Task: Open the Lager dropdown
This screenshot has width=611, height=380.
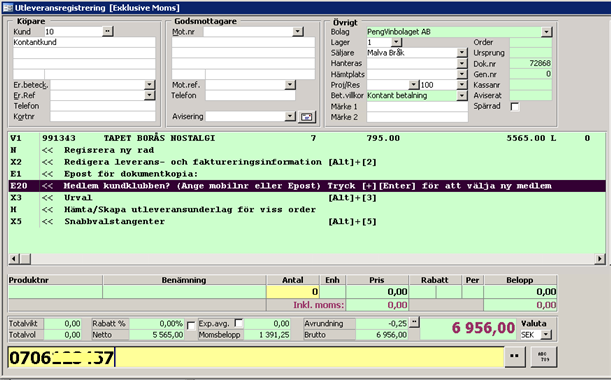Action: 396,42
